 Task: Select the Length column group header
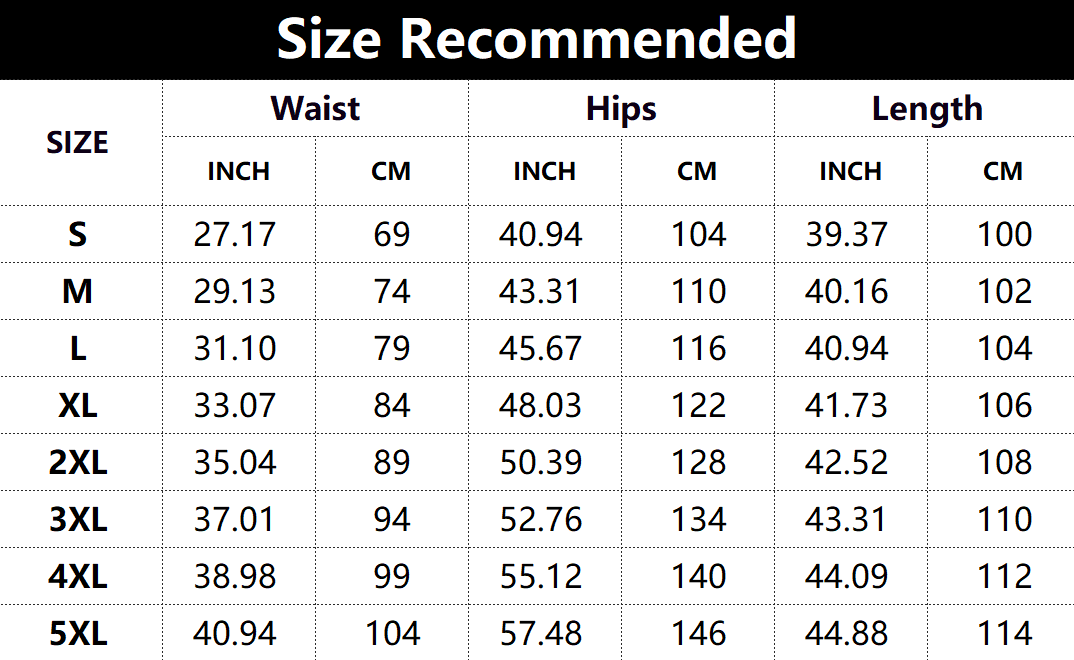click(x=927, y=108)
